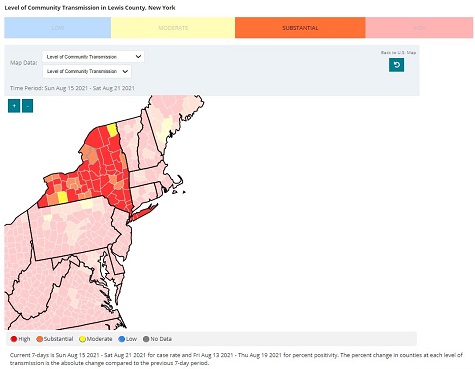Click the orange Substantial legend dot
475x369 pixels.
click(40, 339)
